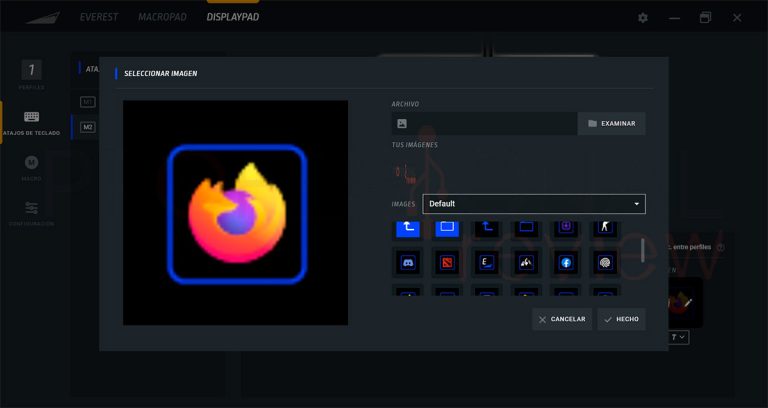
Task: Open dropdown beside number 7 background
Action: point(679,337)
